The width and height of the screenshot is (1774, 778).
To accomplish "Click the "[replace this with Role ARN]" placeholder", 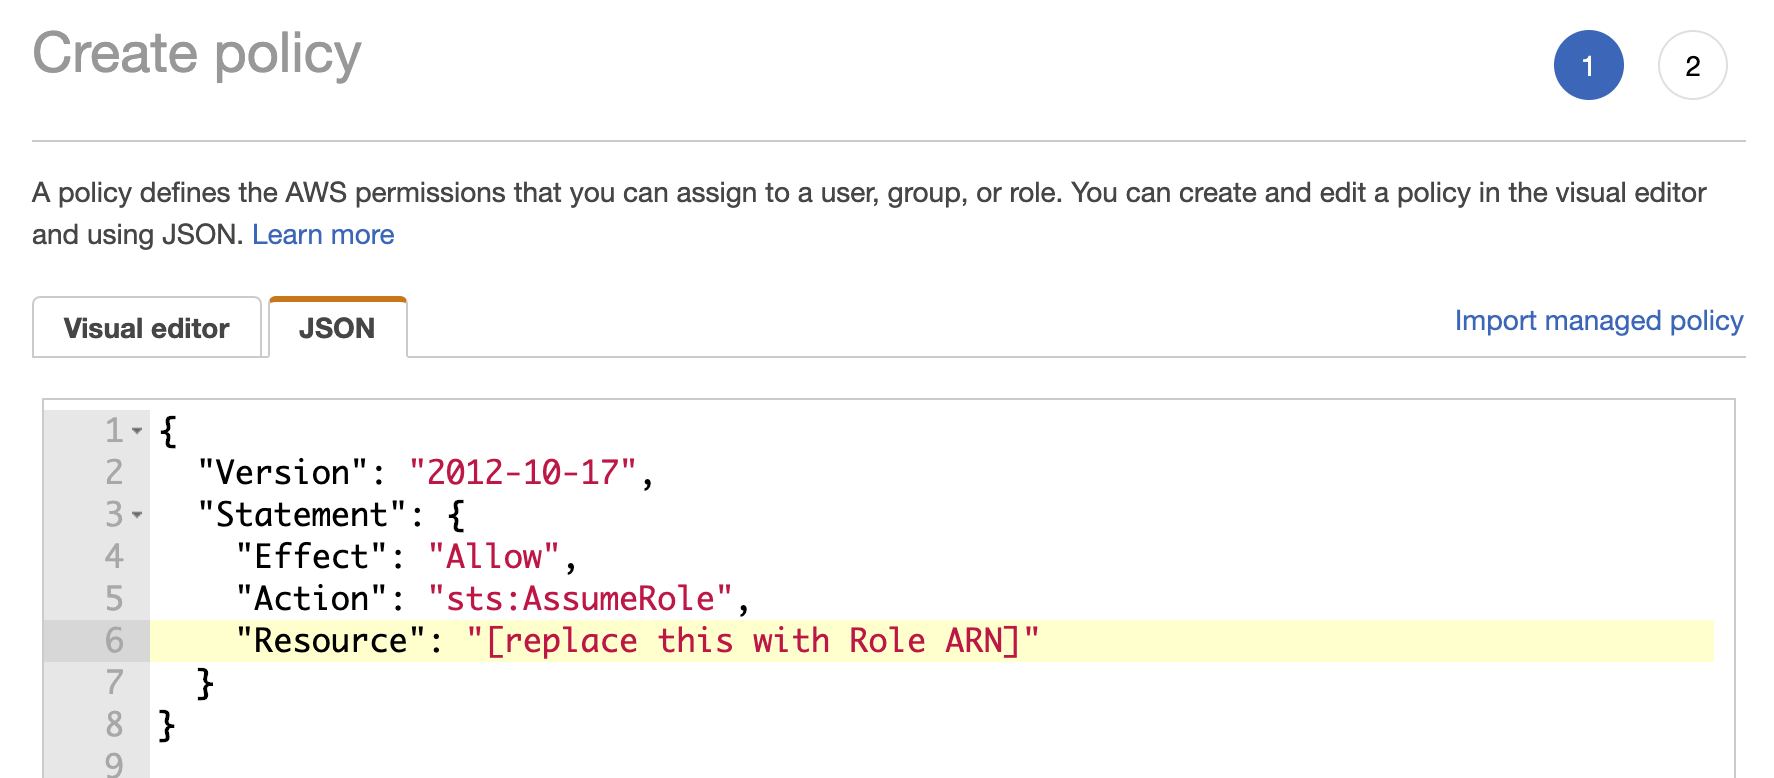I will (752, 641).
